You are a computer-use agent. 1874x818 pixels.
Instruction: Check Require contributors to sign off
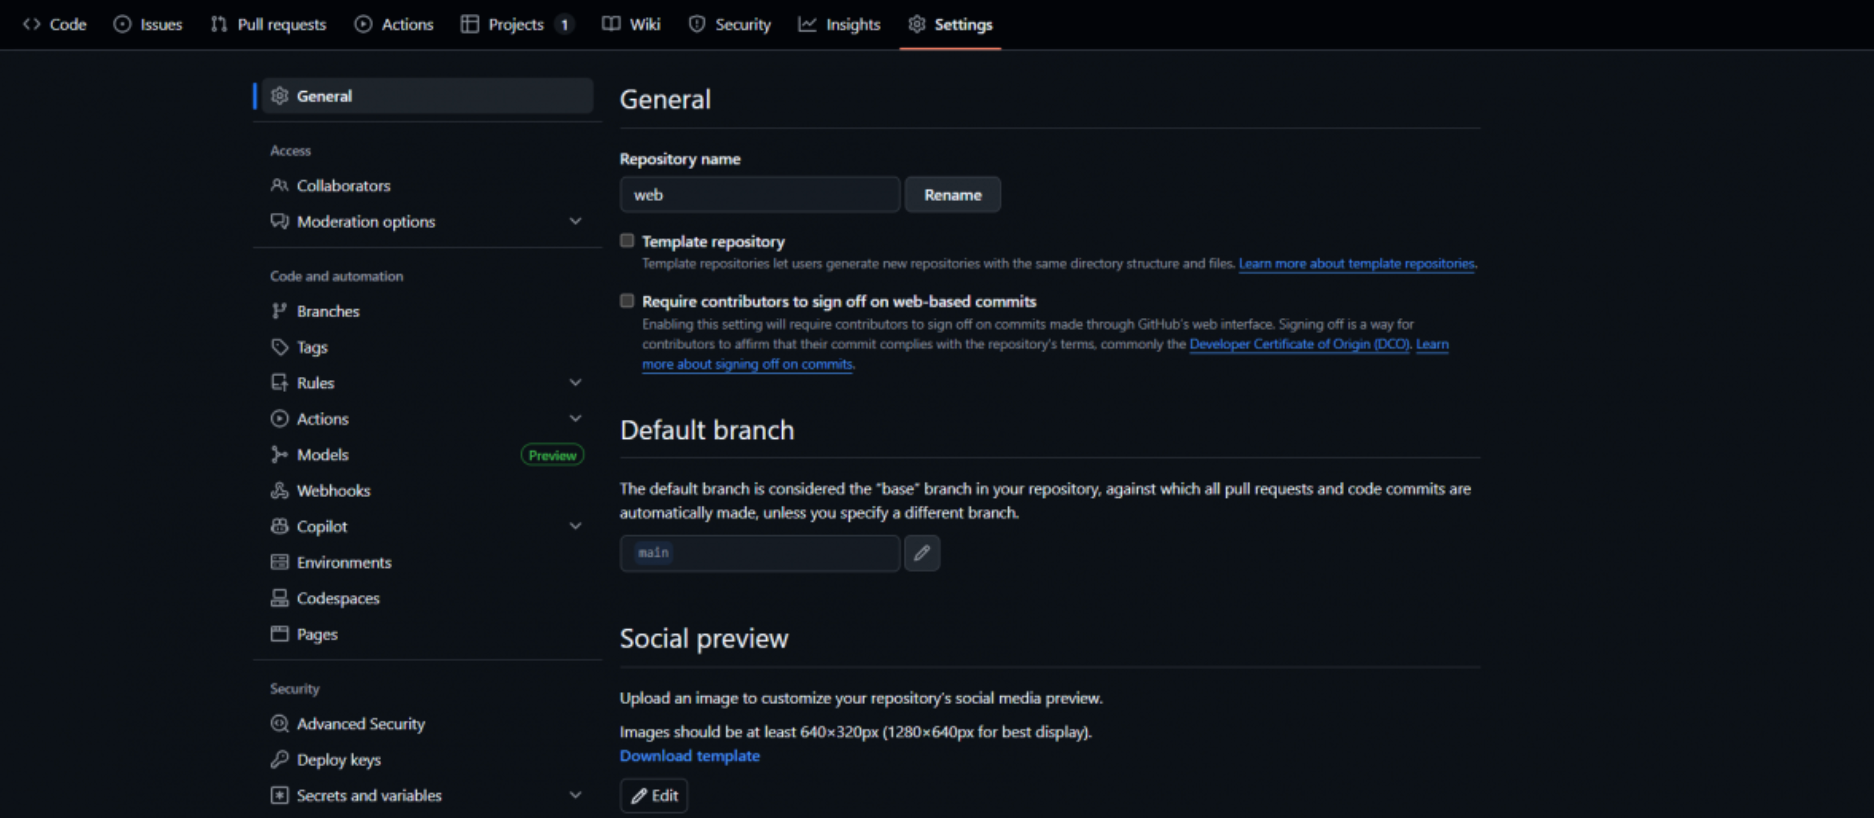click(627, 301)
